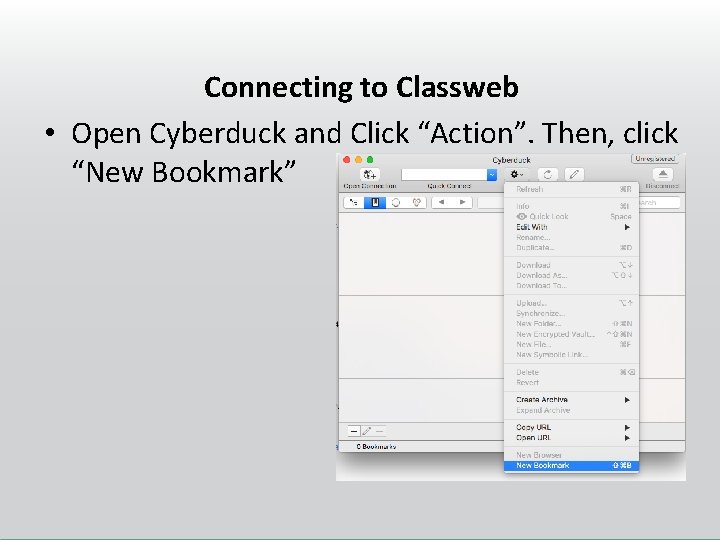Expand the Create Archive submenu arrow

point(627,400)
